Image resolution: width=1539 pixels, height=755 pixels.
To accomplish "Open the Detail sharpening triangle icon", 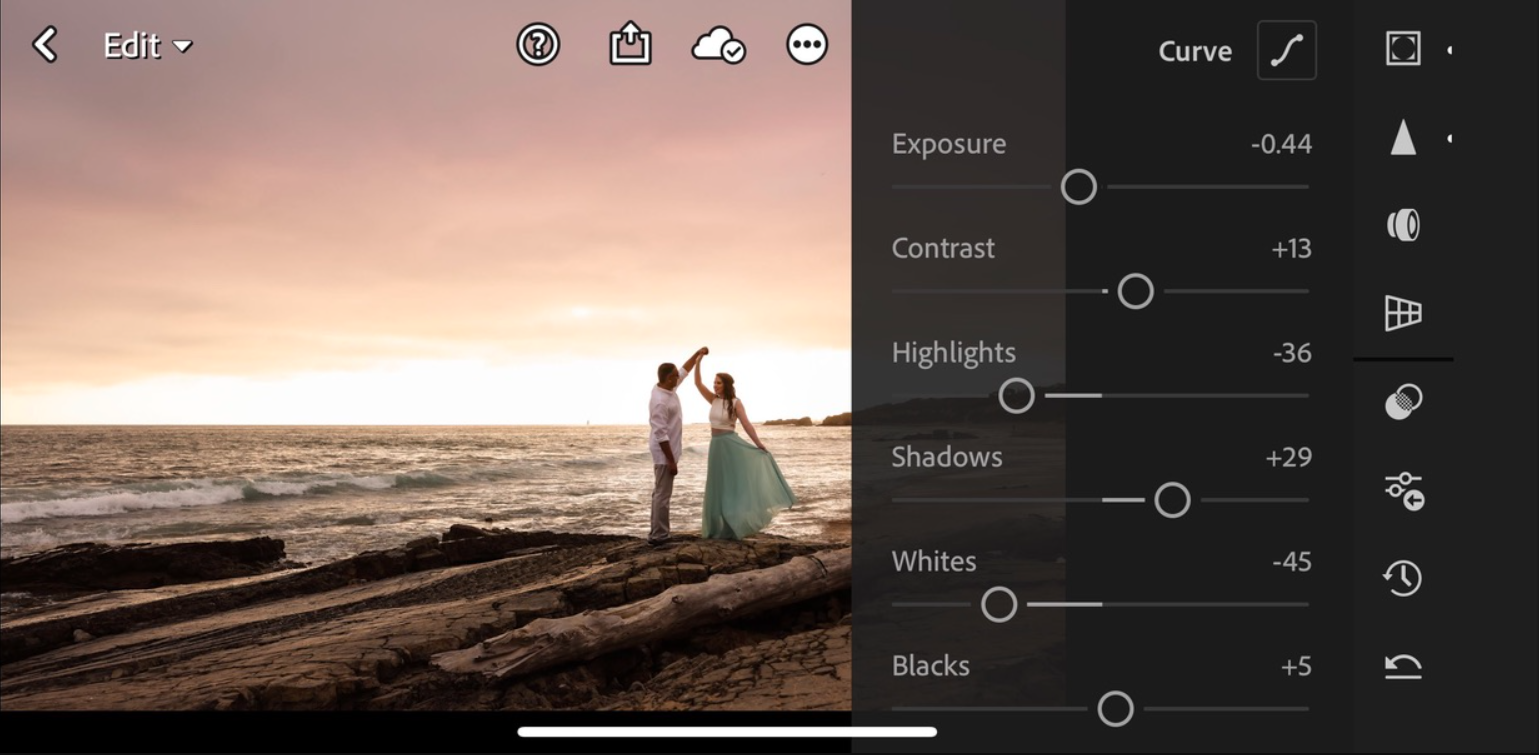I will [x=1403, y=138].
